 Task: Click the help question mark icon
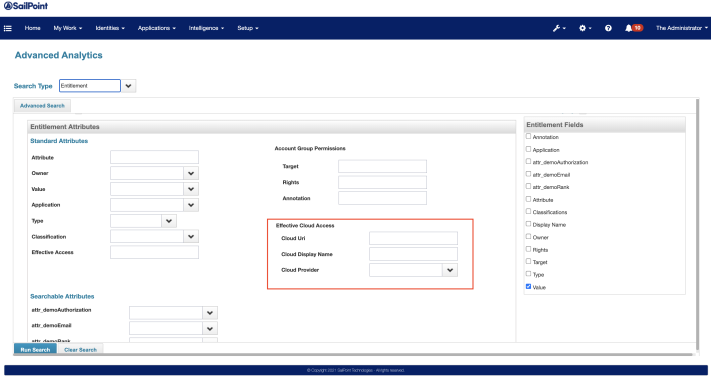point(608,28)
